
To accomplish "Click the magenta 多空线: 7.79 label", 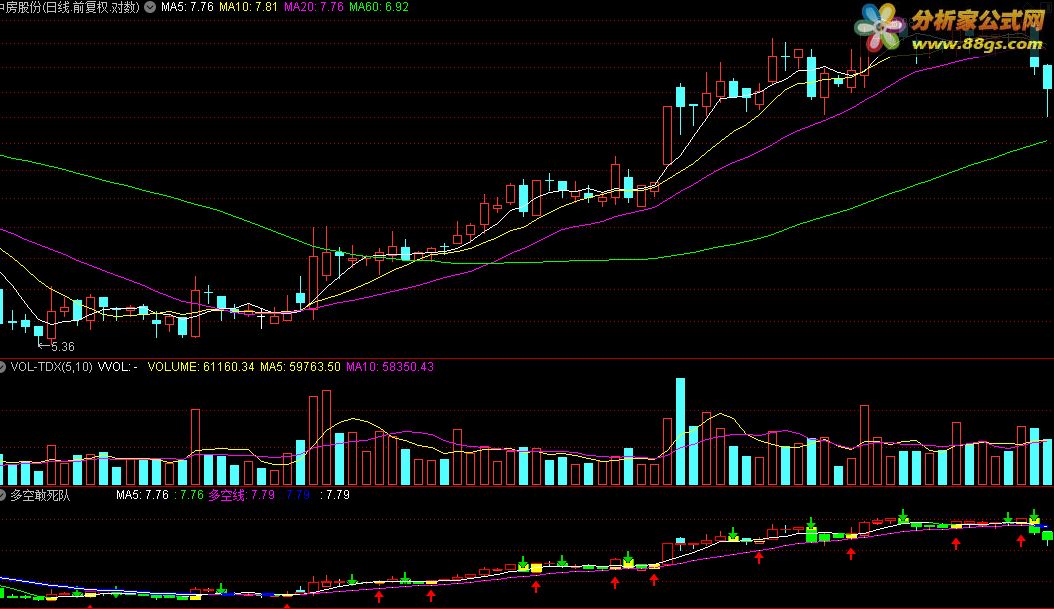I will coord(241,495).
